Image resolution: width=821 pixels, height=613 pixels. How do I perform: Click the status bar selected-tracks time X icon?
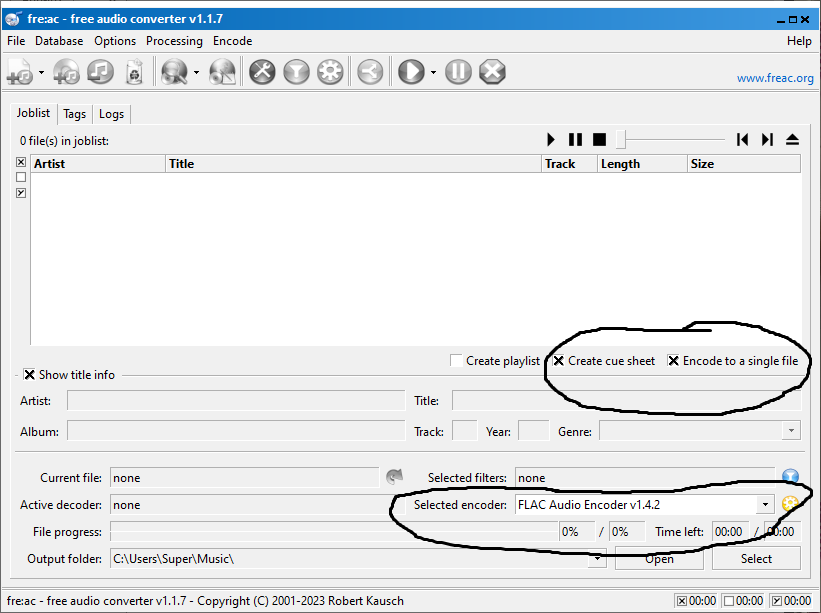pyautogui.click(x=682, y=601)
